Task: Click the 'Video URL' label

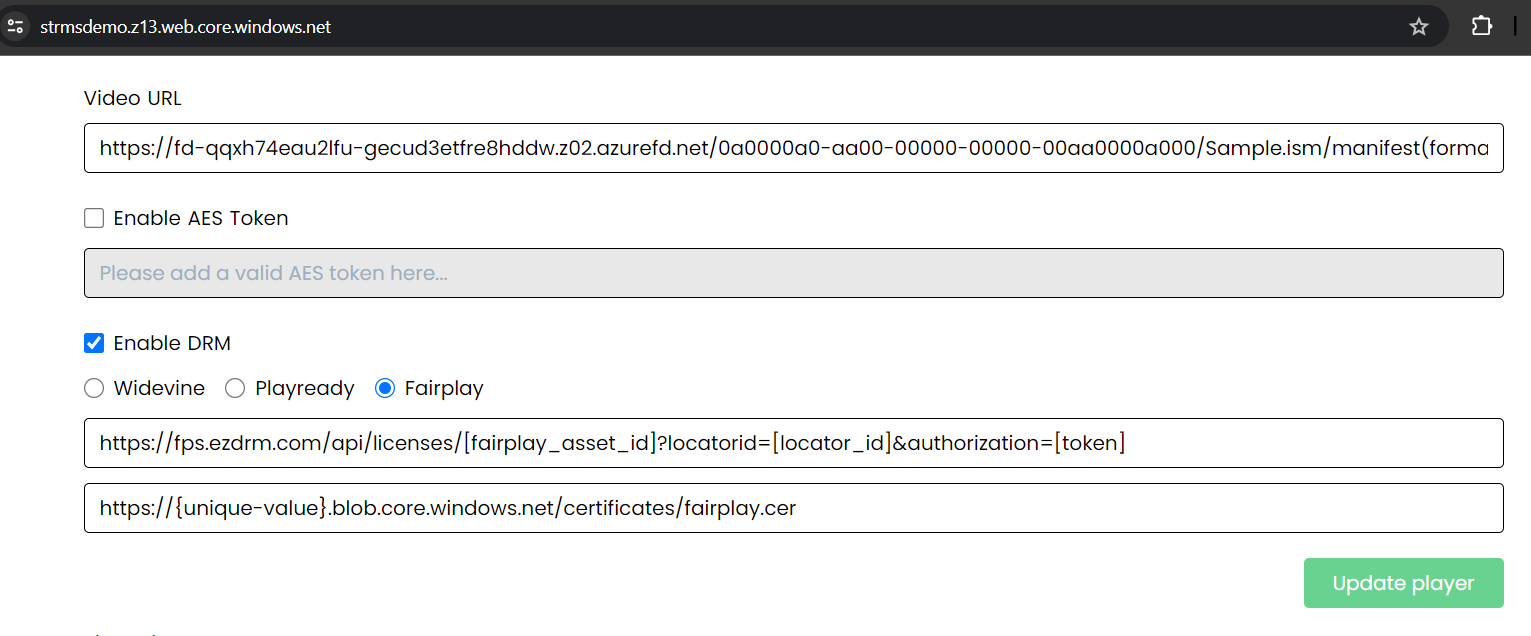Action: pyautogui.click(x=133, y=98)
